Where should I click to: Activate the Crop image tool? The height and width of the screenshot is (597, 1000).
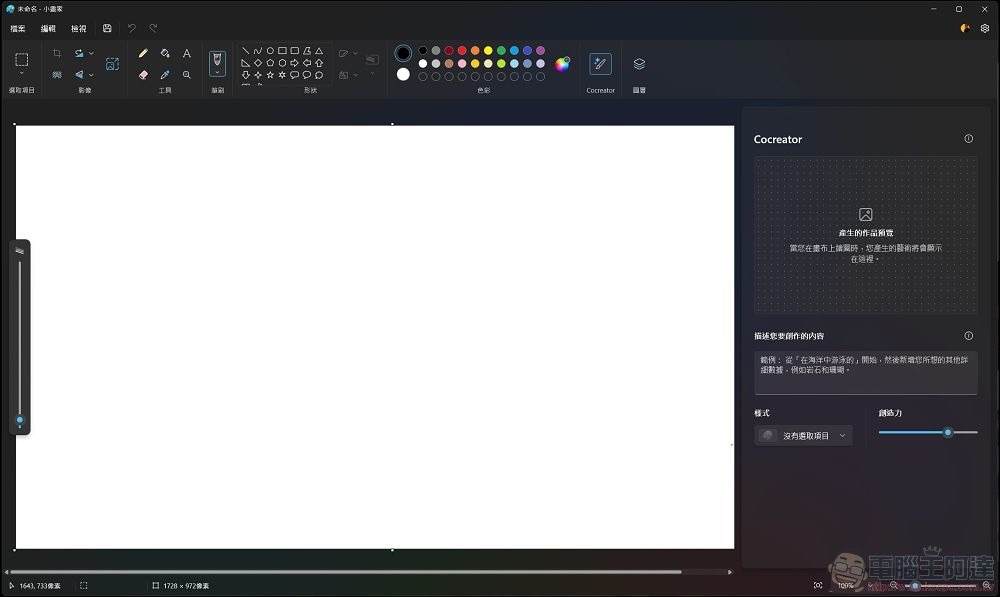coord(57,54)
